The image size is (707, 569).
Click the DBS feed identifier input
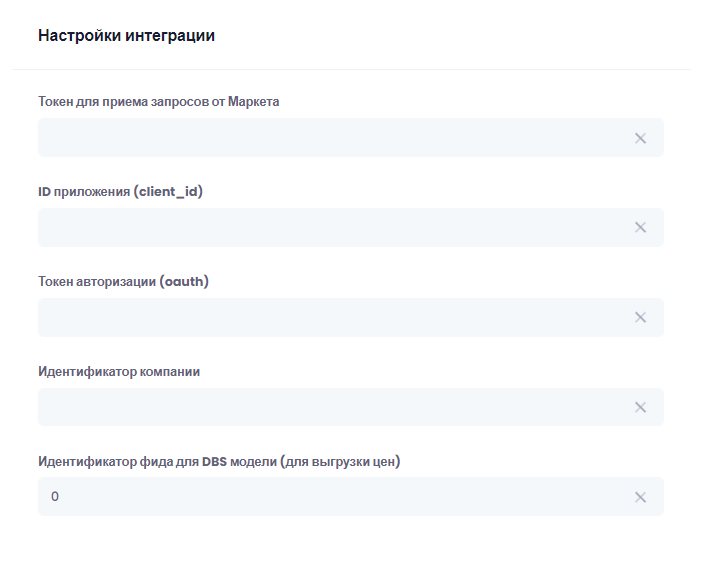click(330, 497)
